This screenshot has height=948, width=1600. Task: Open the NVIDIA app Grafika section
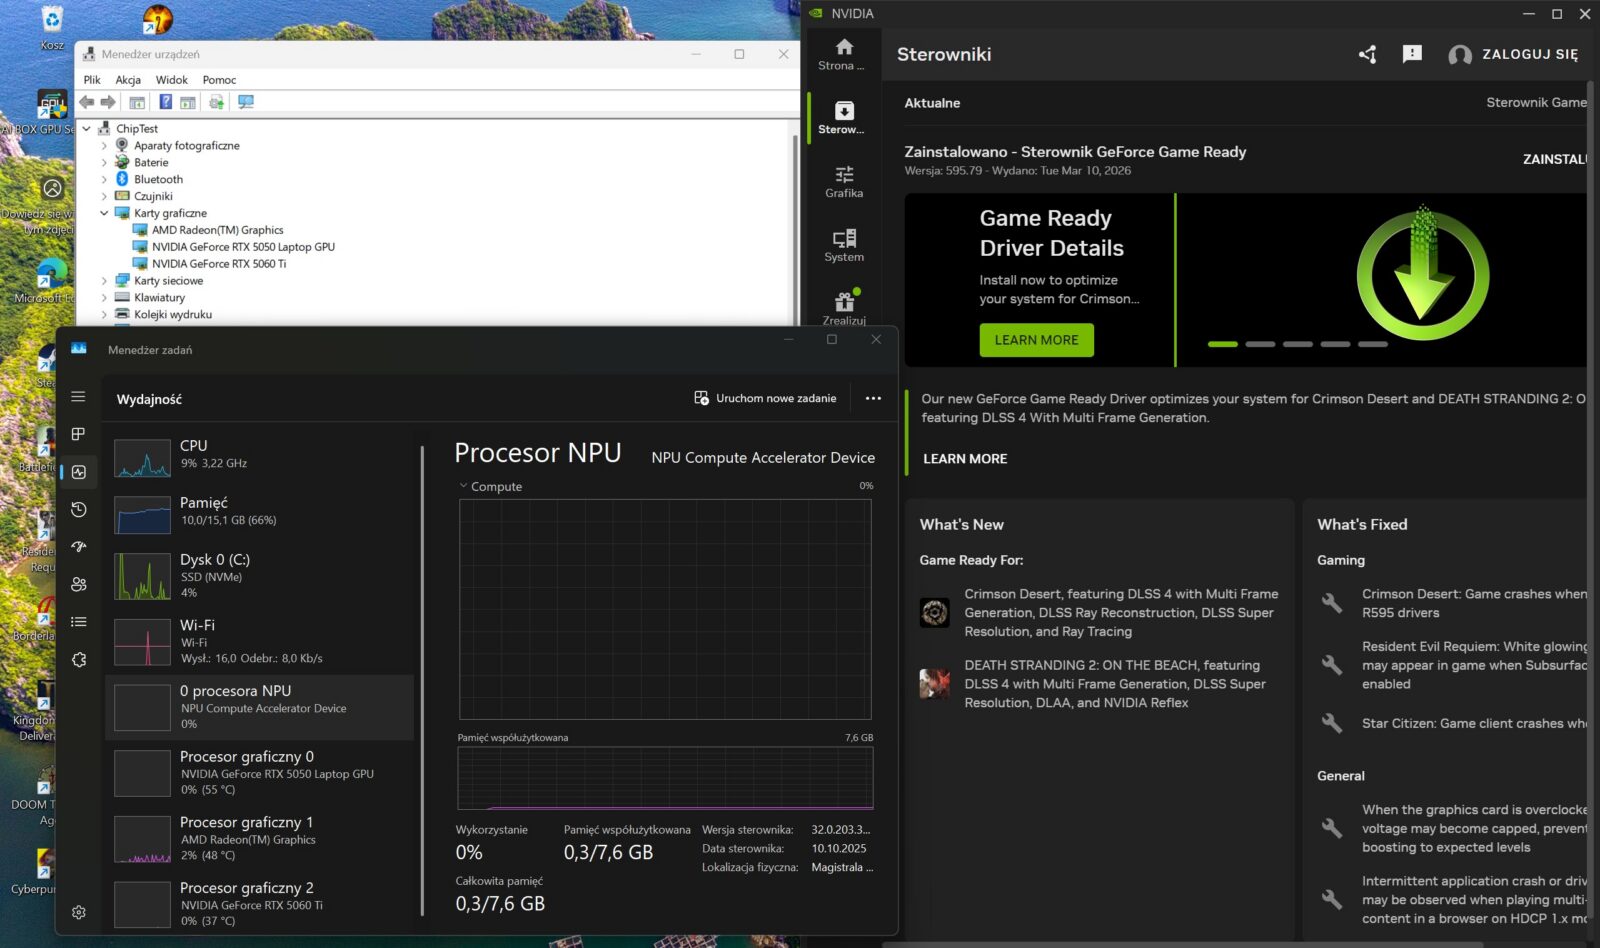click(x=843, y=181)
